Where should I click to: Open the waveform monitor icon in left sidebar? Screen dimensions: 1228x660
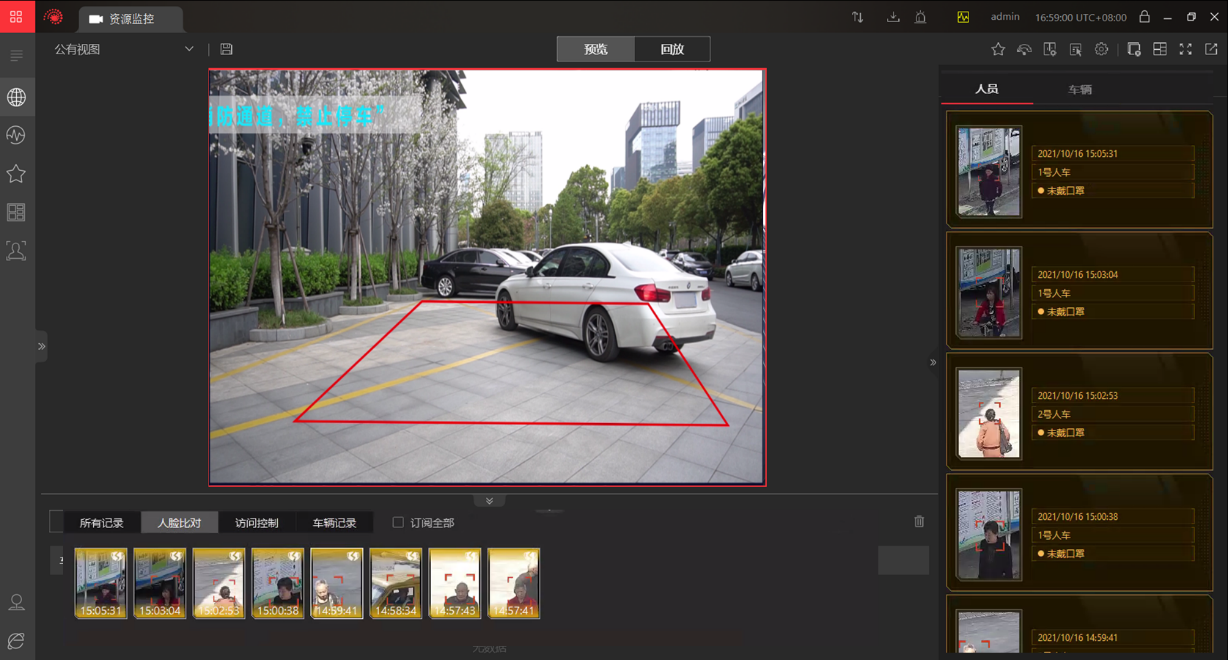(16, 135)
